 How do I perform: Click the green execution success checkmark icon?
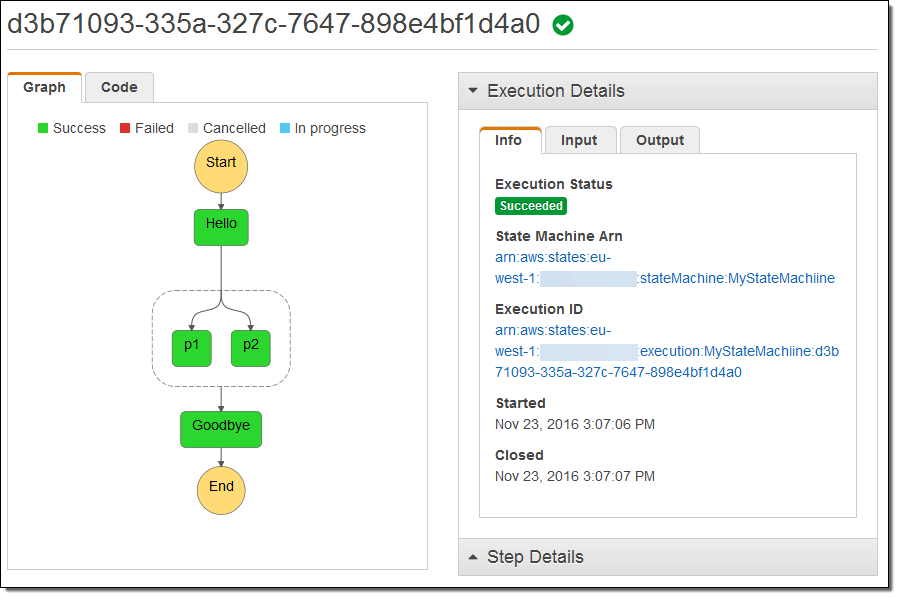(x=563, y=26)
